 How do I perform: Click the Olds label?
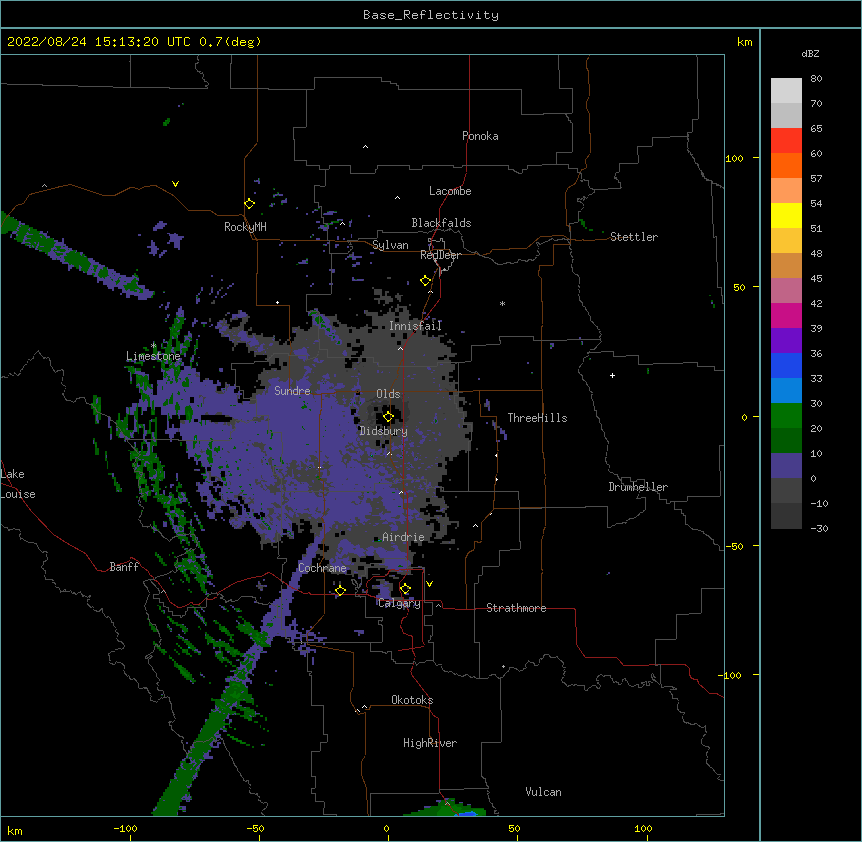pos(388,394)
